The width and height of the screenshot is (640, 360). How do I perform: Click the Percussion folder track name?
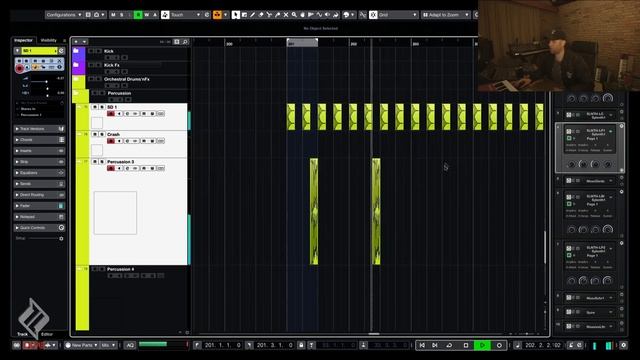pos(119,93)
